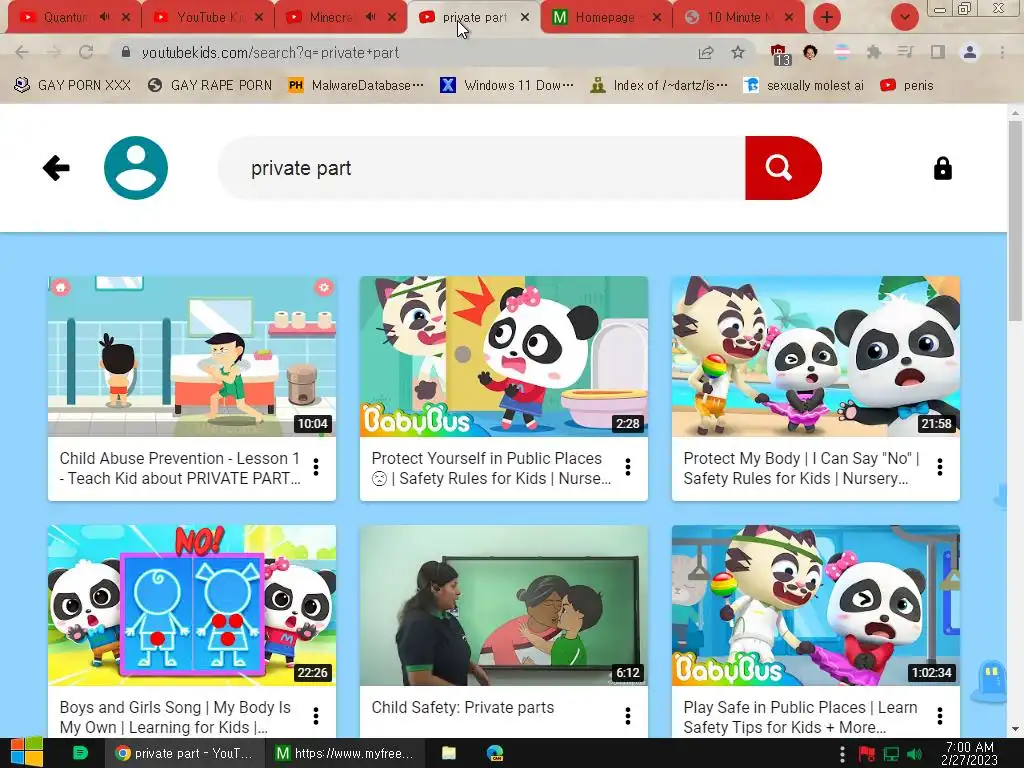Screen dimensions: 1024x768
Task: Open the extension icon showing badge 13
Action: [779, 55]
